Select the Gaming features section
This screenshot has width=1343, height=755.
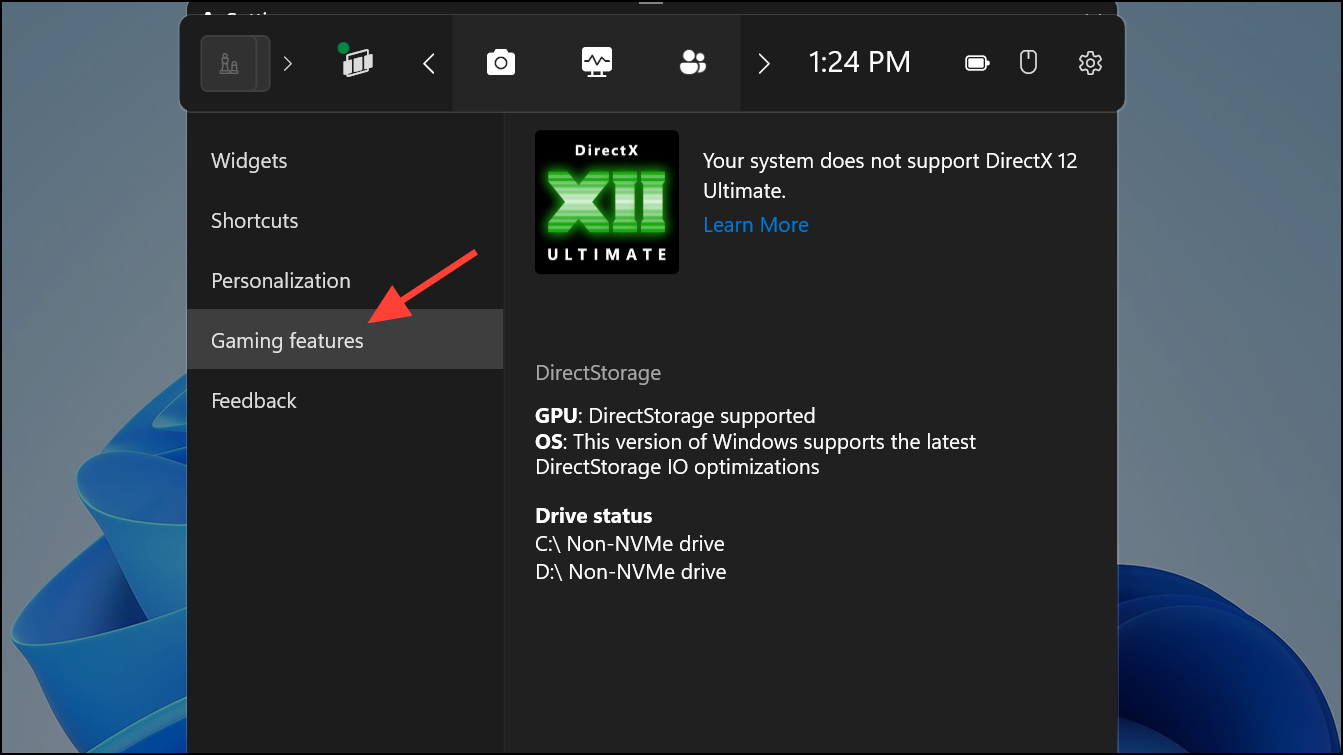[345, 340]
